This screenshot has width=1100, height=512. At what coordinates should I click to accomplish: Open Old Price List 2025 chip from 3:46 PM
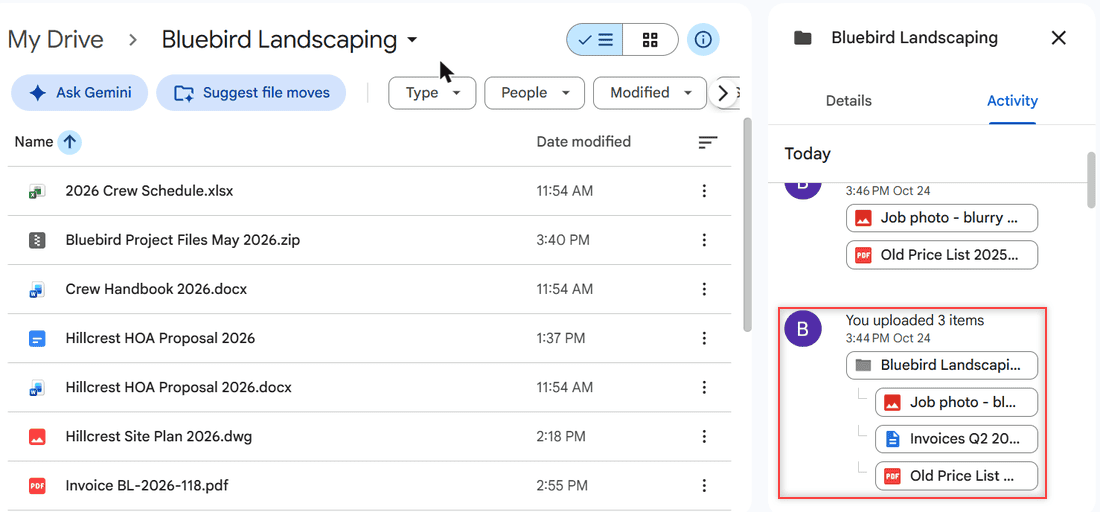tap(941, 255)
